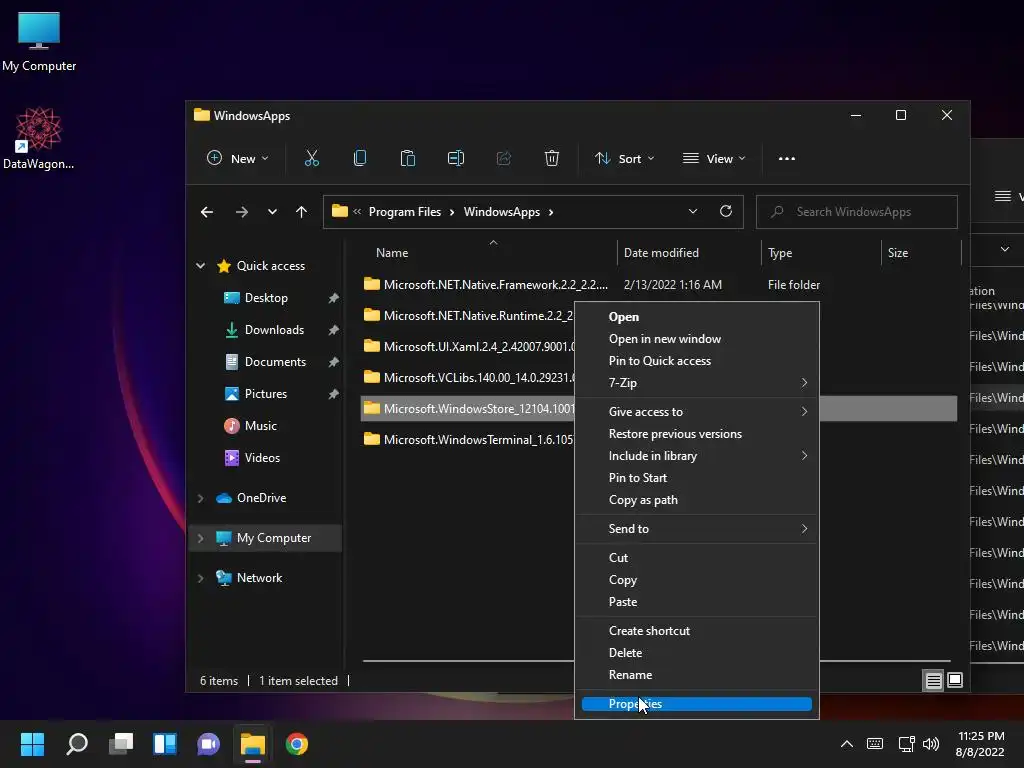This screenshot has width=1024, height=768.
Task: Click the Rename icon in toolbar
Action: click(456, 159)
